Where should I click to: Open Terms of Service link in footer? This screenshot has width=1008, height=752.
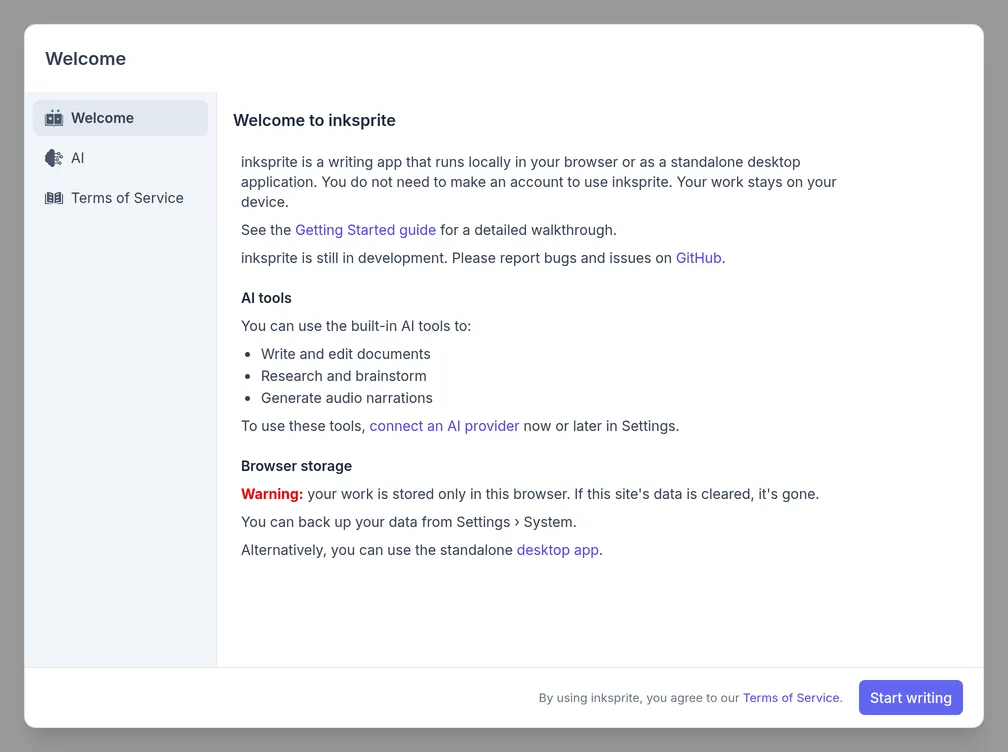pyautogui.click(x=791, y=698)
